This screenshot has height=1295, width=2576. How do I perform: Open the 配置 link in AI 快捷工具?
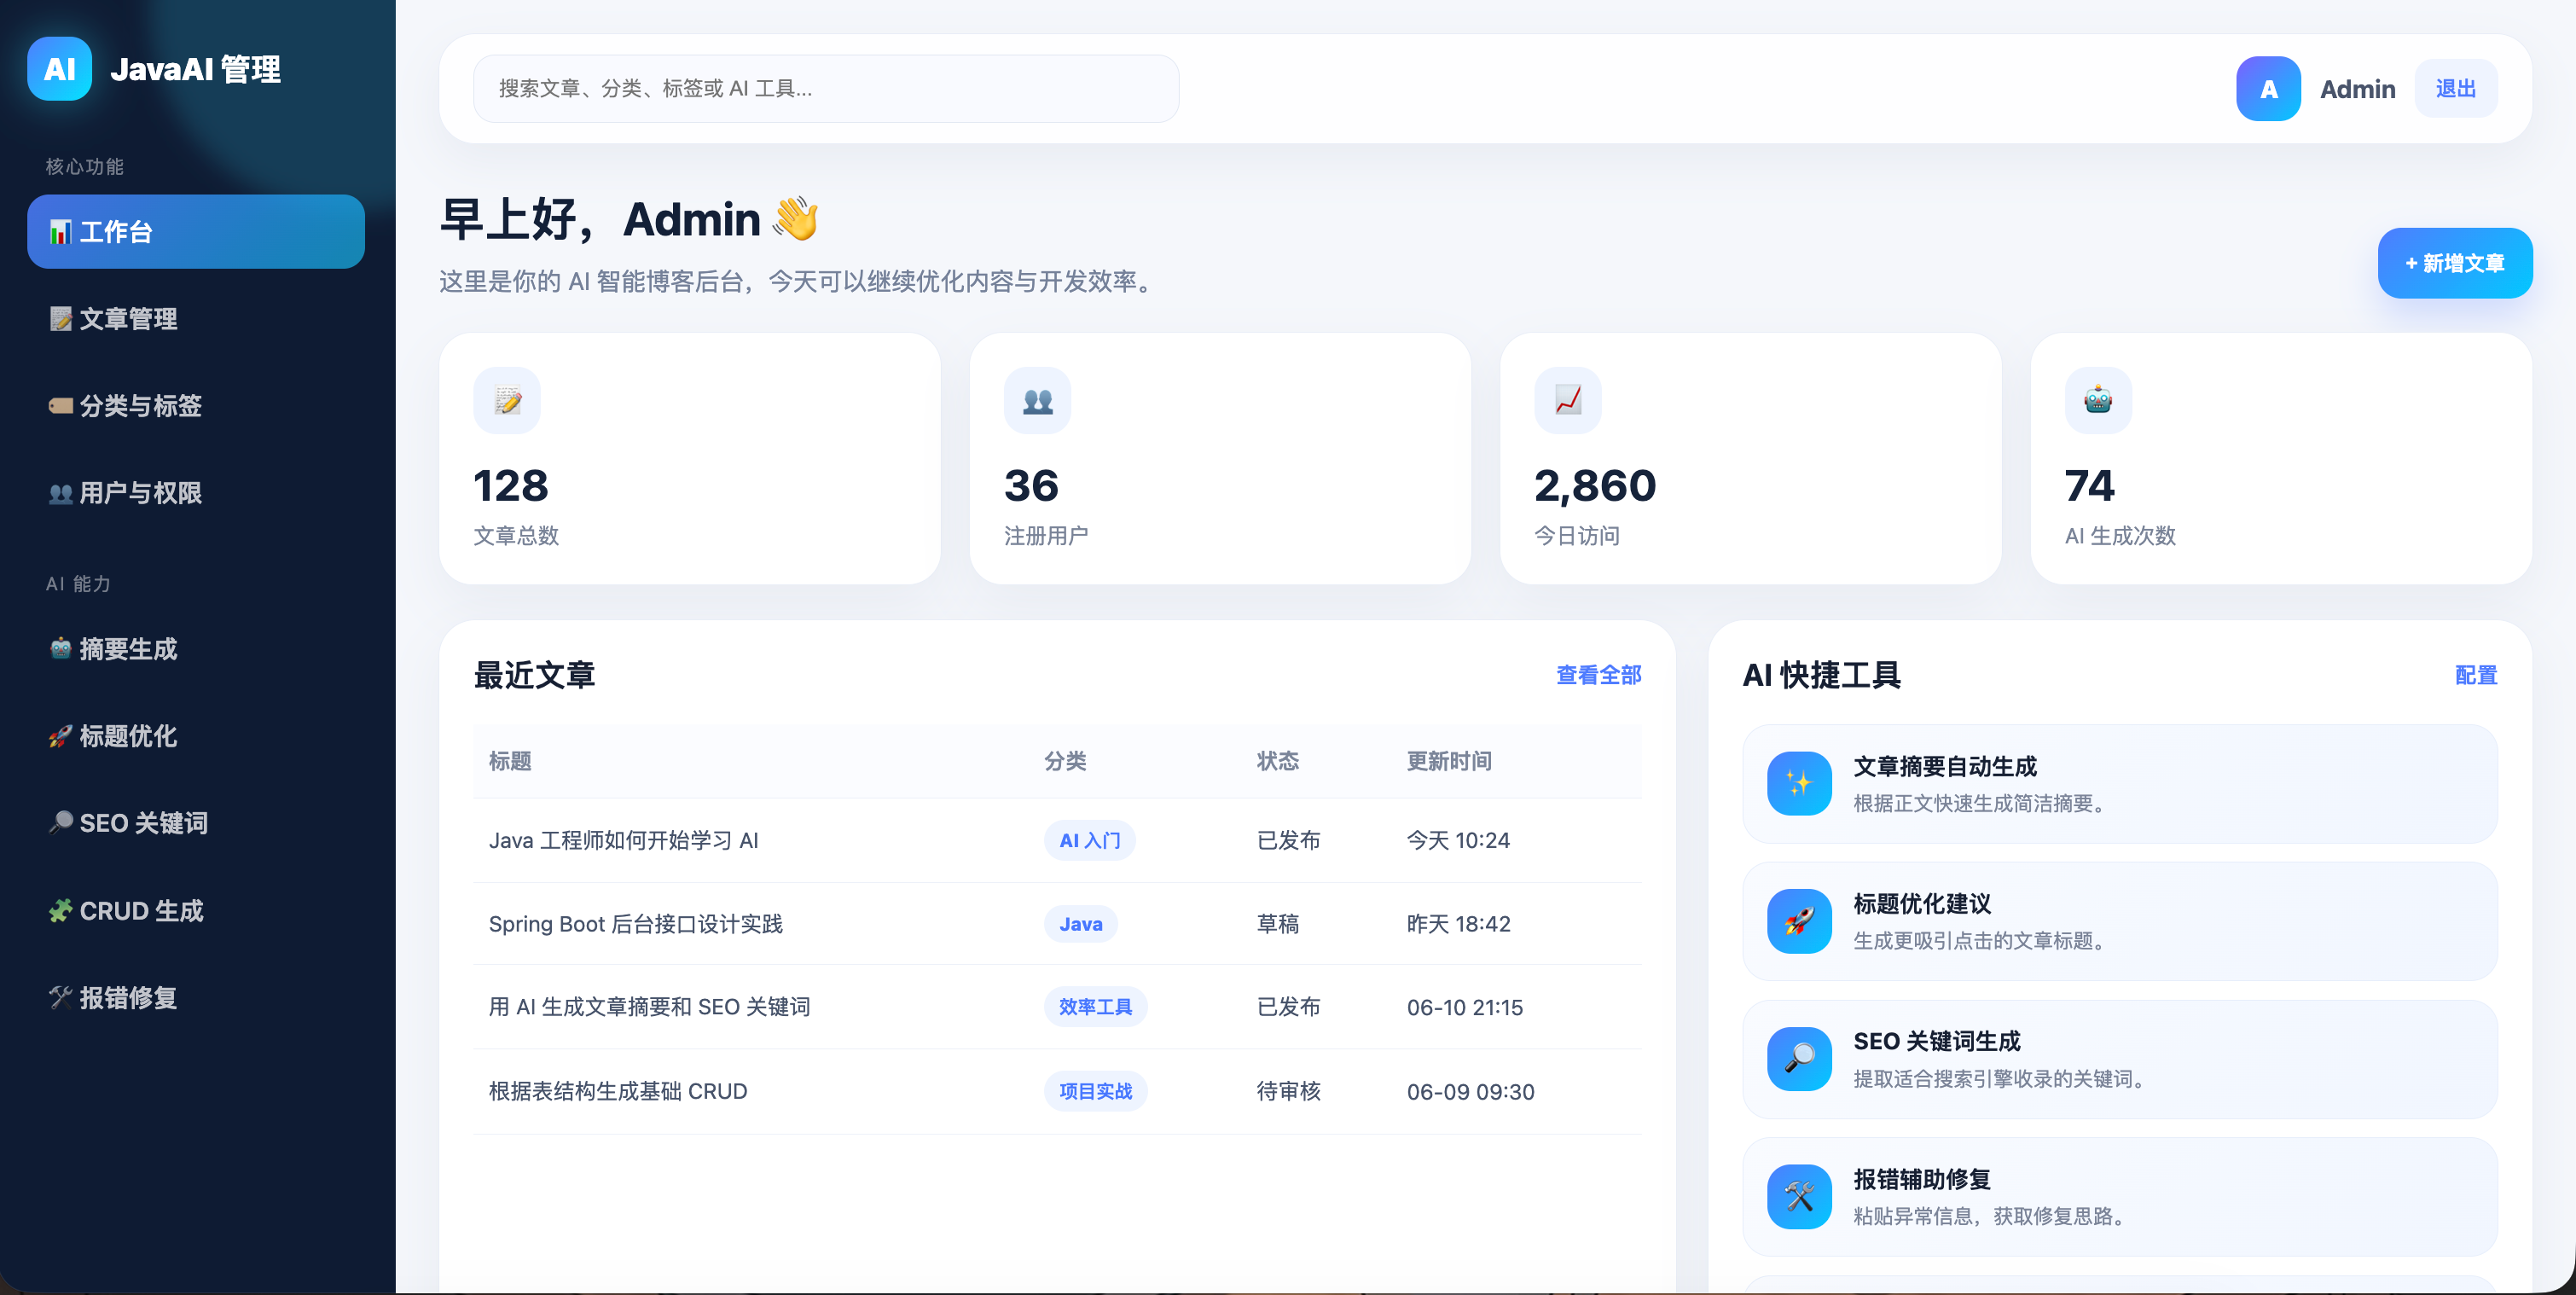pos(2476,675)
